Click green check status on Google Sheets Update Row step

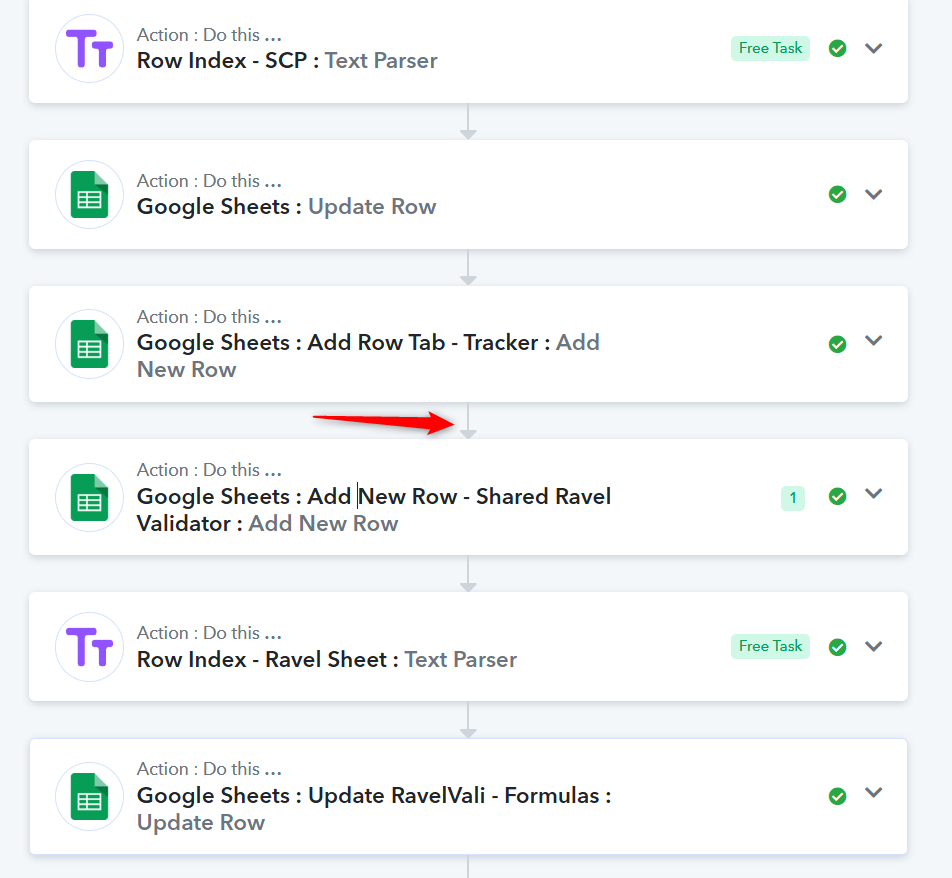click(x=837, y=194)
